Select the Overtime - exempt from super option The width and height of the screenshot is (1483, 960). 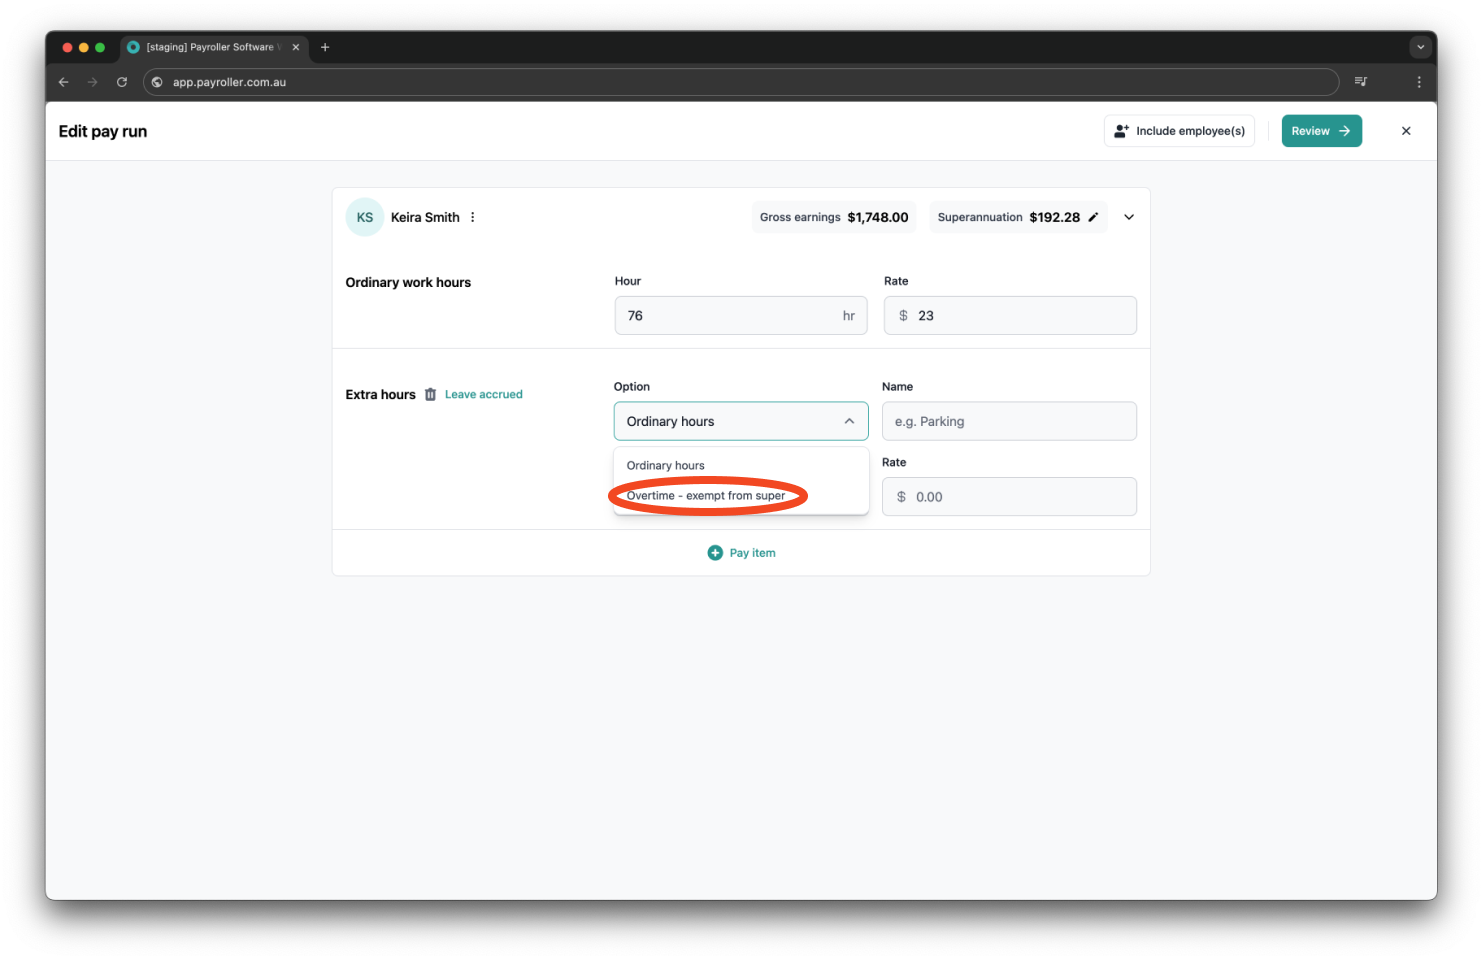(707, 495)
